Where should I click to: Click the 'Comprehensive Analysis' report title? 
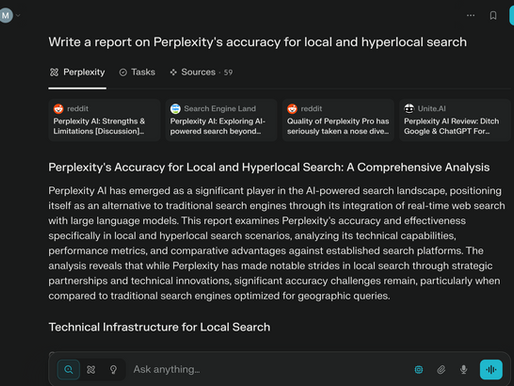tap(269, 167)
